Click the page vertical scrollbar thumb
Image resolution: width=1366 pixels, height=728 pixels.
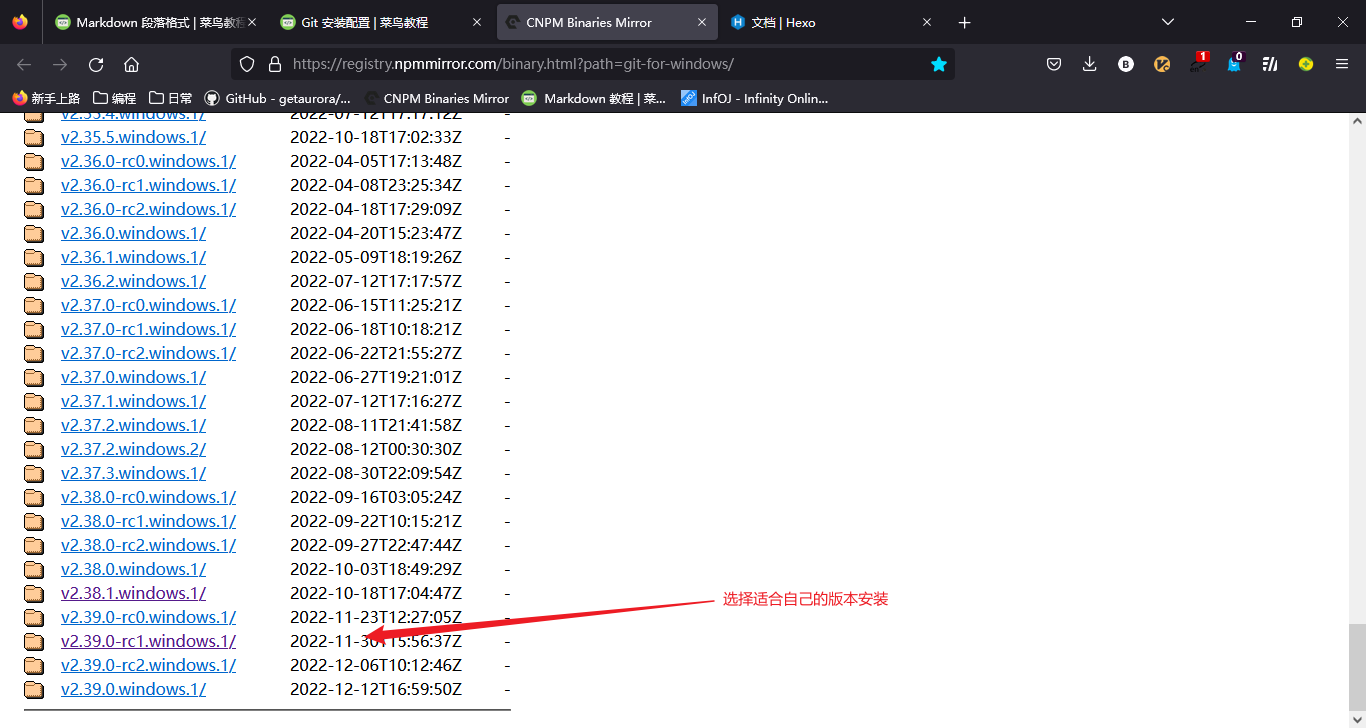tap(1356, 665)
